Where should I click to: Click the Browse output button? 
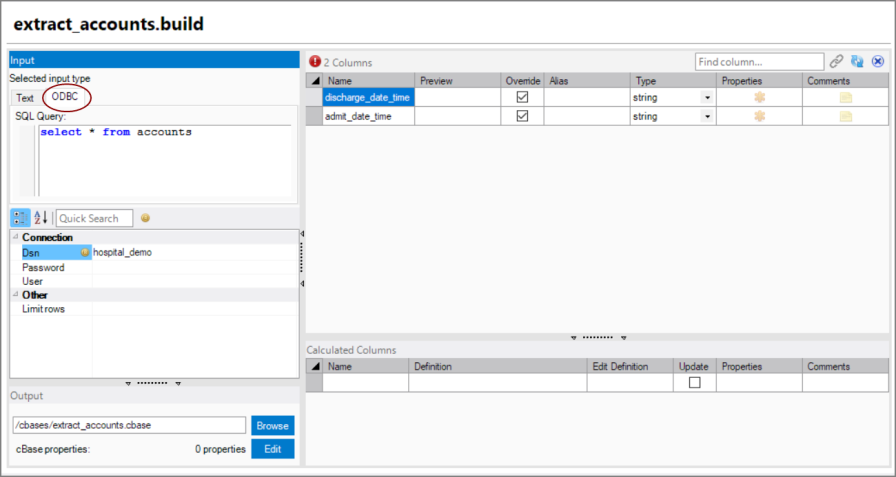coord(273,426)
